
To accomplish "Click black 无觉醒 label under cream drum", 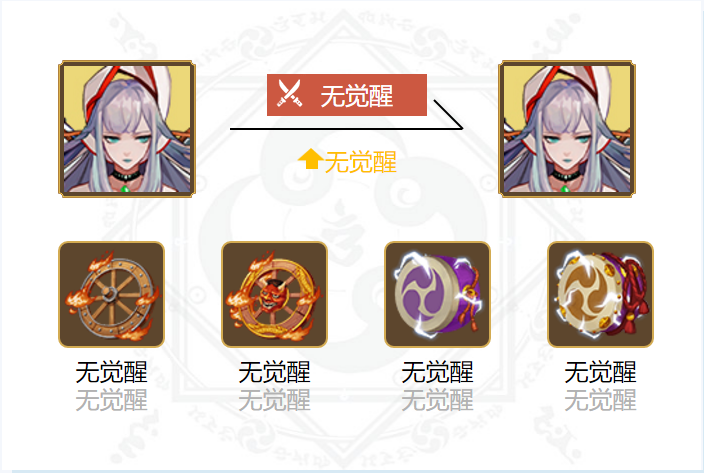I will point(600,372).
